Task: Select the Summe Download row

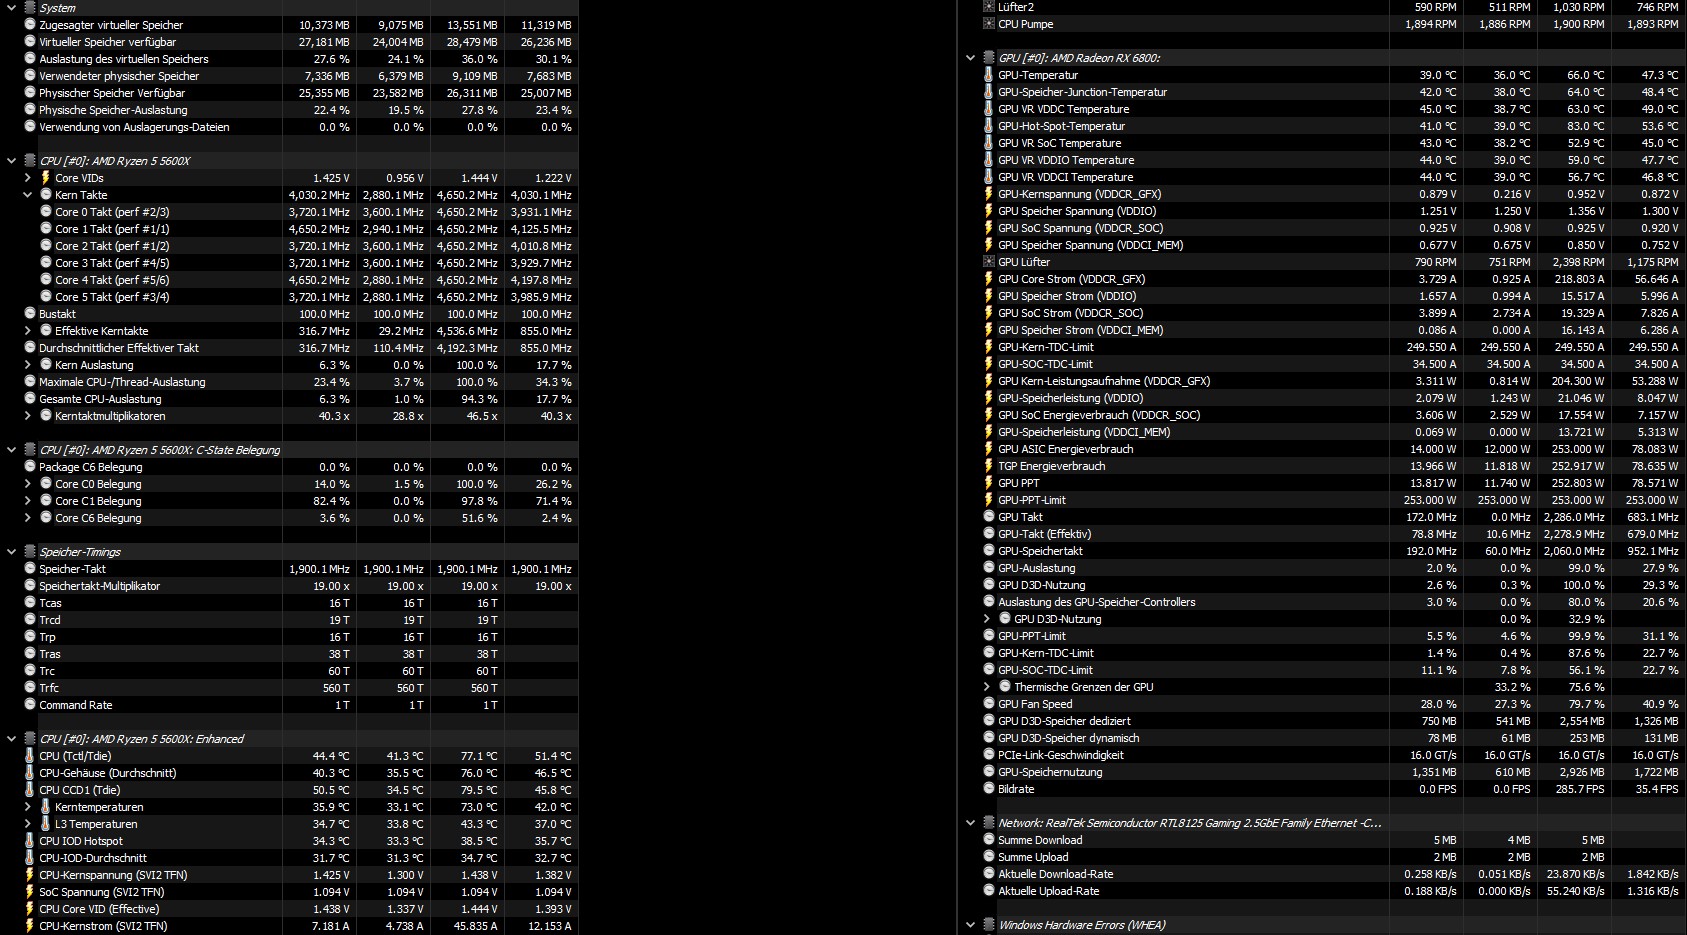Action: (x=1040, y=840)
